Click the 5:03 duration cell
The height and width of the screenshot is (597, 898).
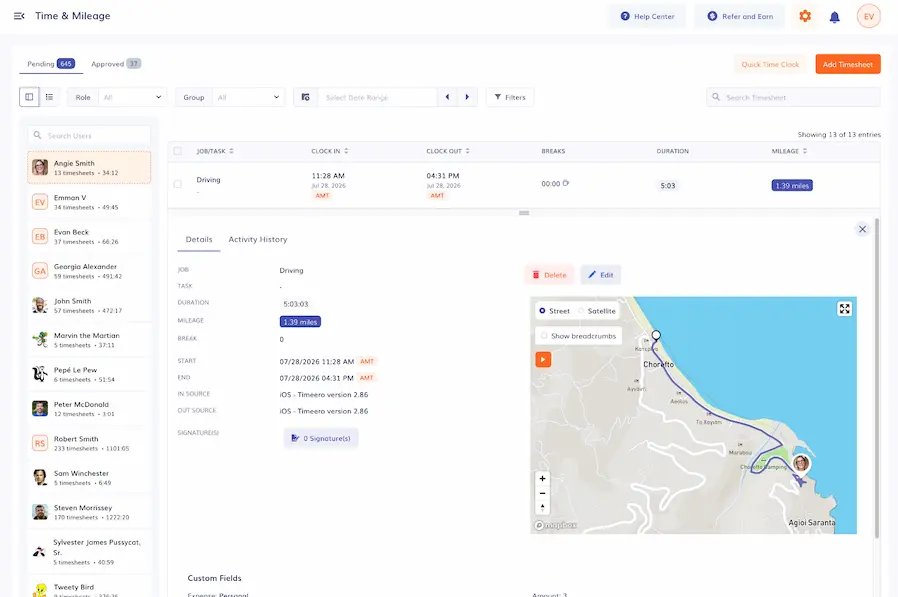coord(667,186)
